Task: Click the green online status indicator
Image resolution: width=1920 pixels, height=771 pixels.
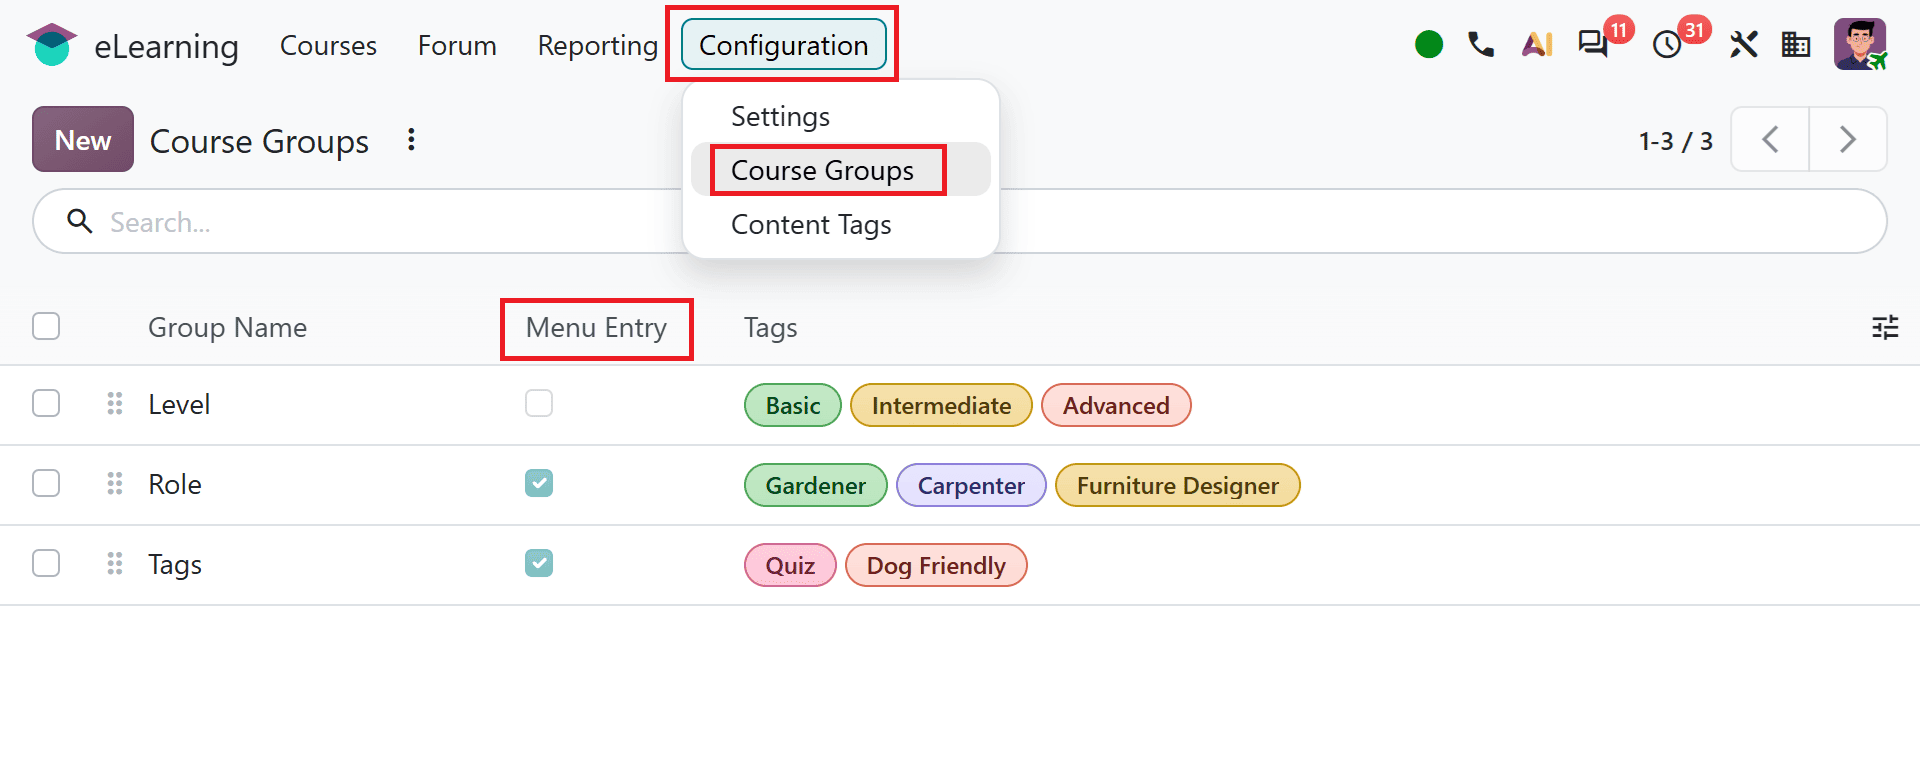Action: tap(1429, 45)
